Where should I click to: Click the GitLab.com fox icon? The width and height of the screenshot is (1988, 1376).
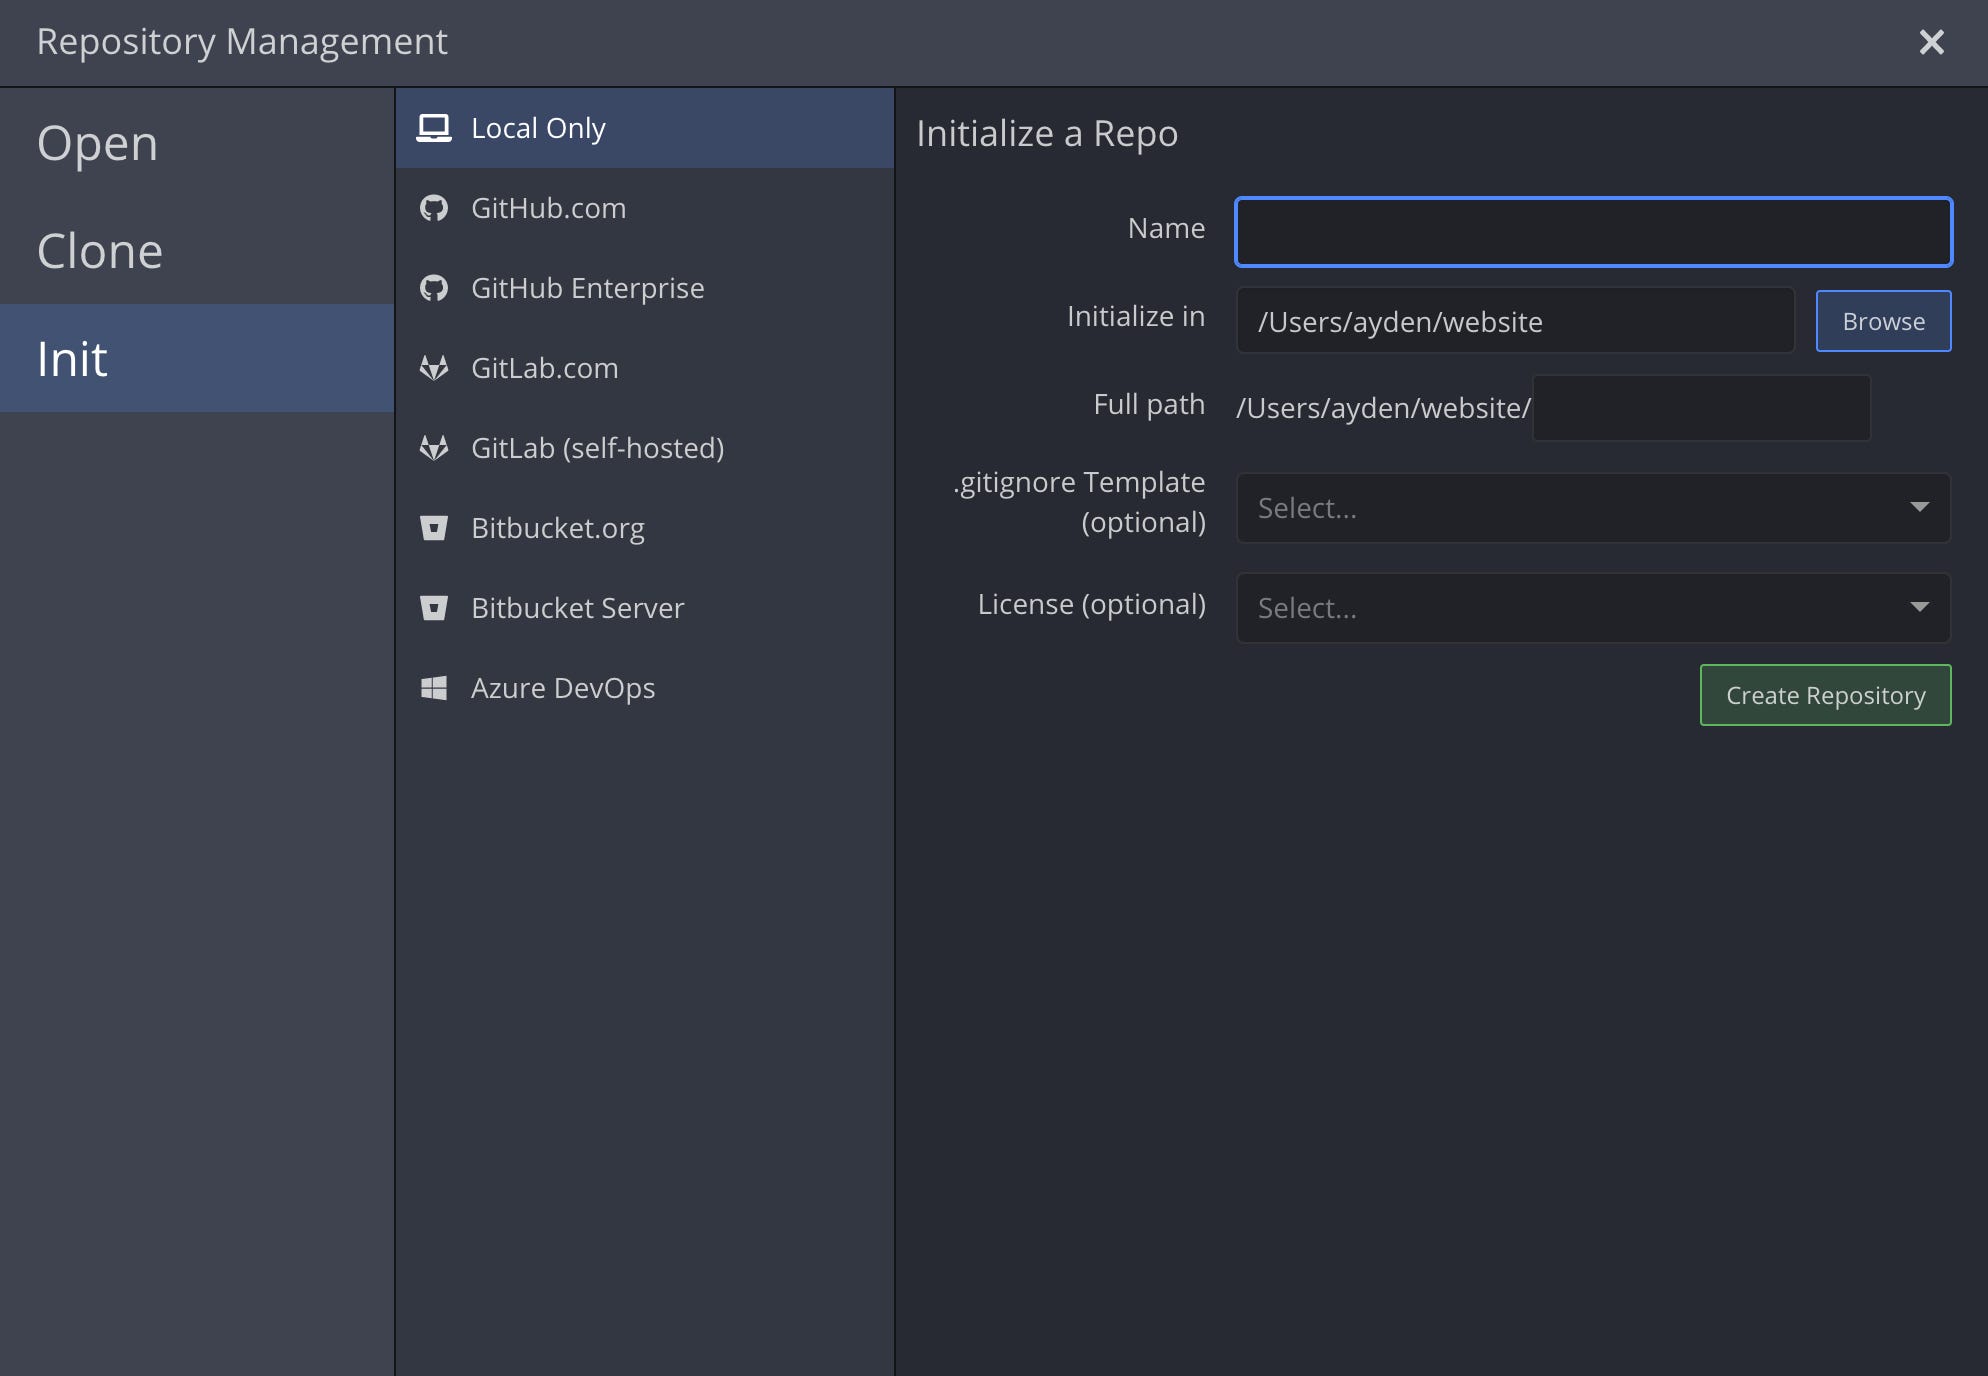(x=434, y=368)
